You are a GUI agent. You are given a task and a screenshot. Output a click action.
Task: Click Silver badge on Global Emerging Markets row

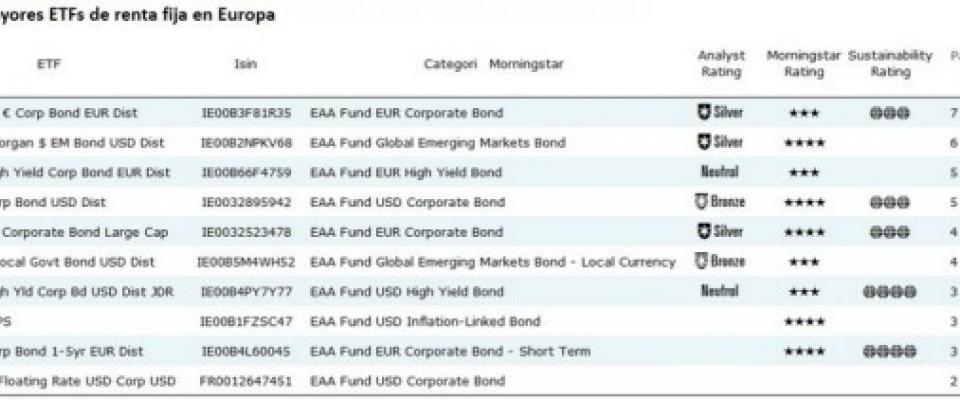[x=721, y=143]
